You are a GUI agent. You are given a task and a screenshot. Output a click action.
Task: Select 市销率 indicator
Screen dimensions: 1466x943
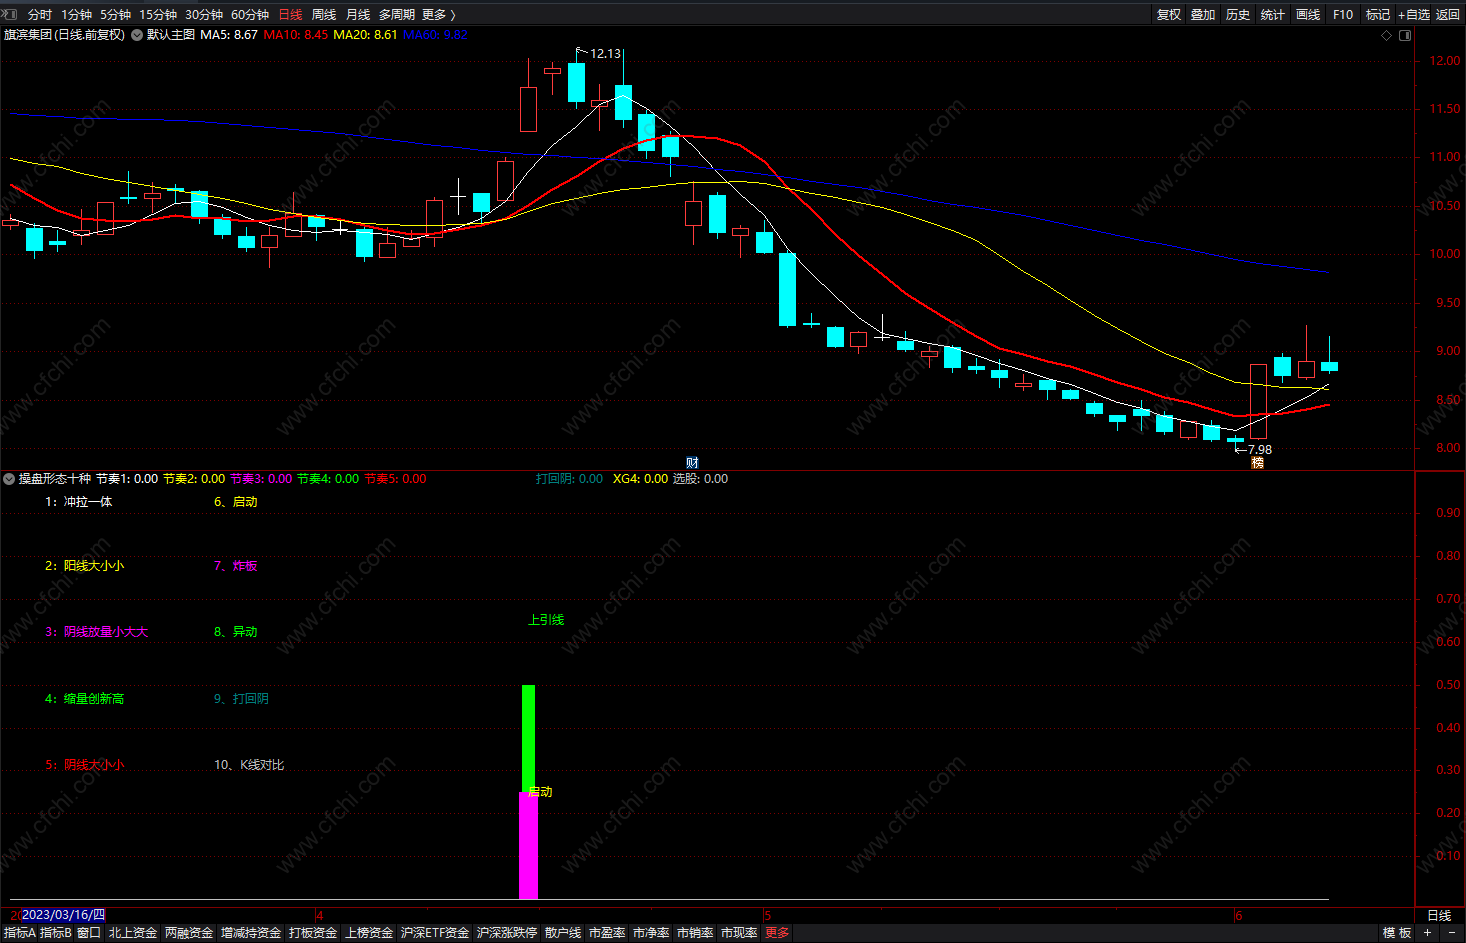(695, 932)
